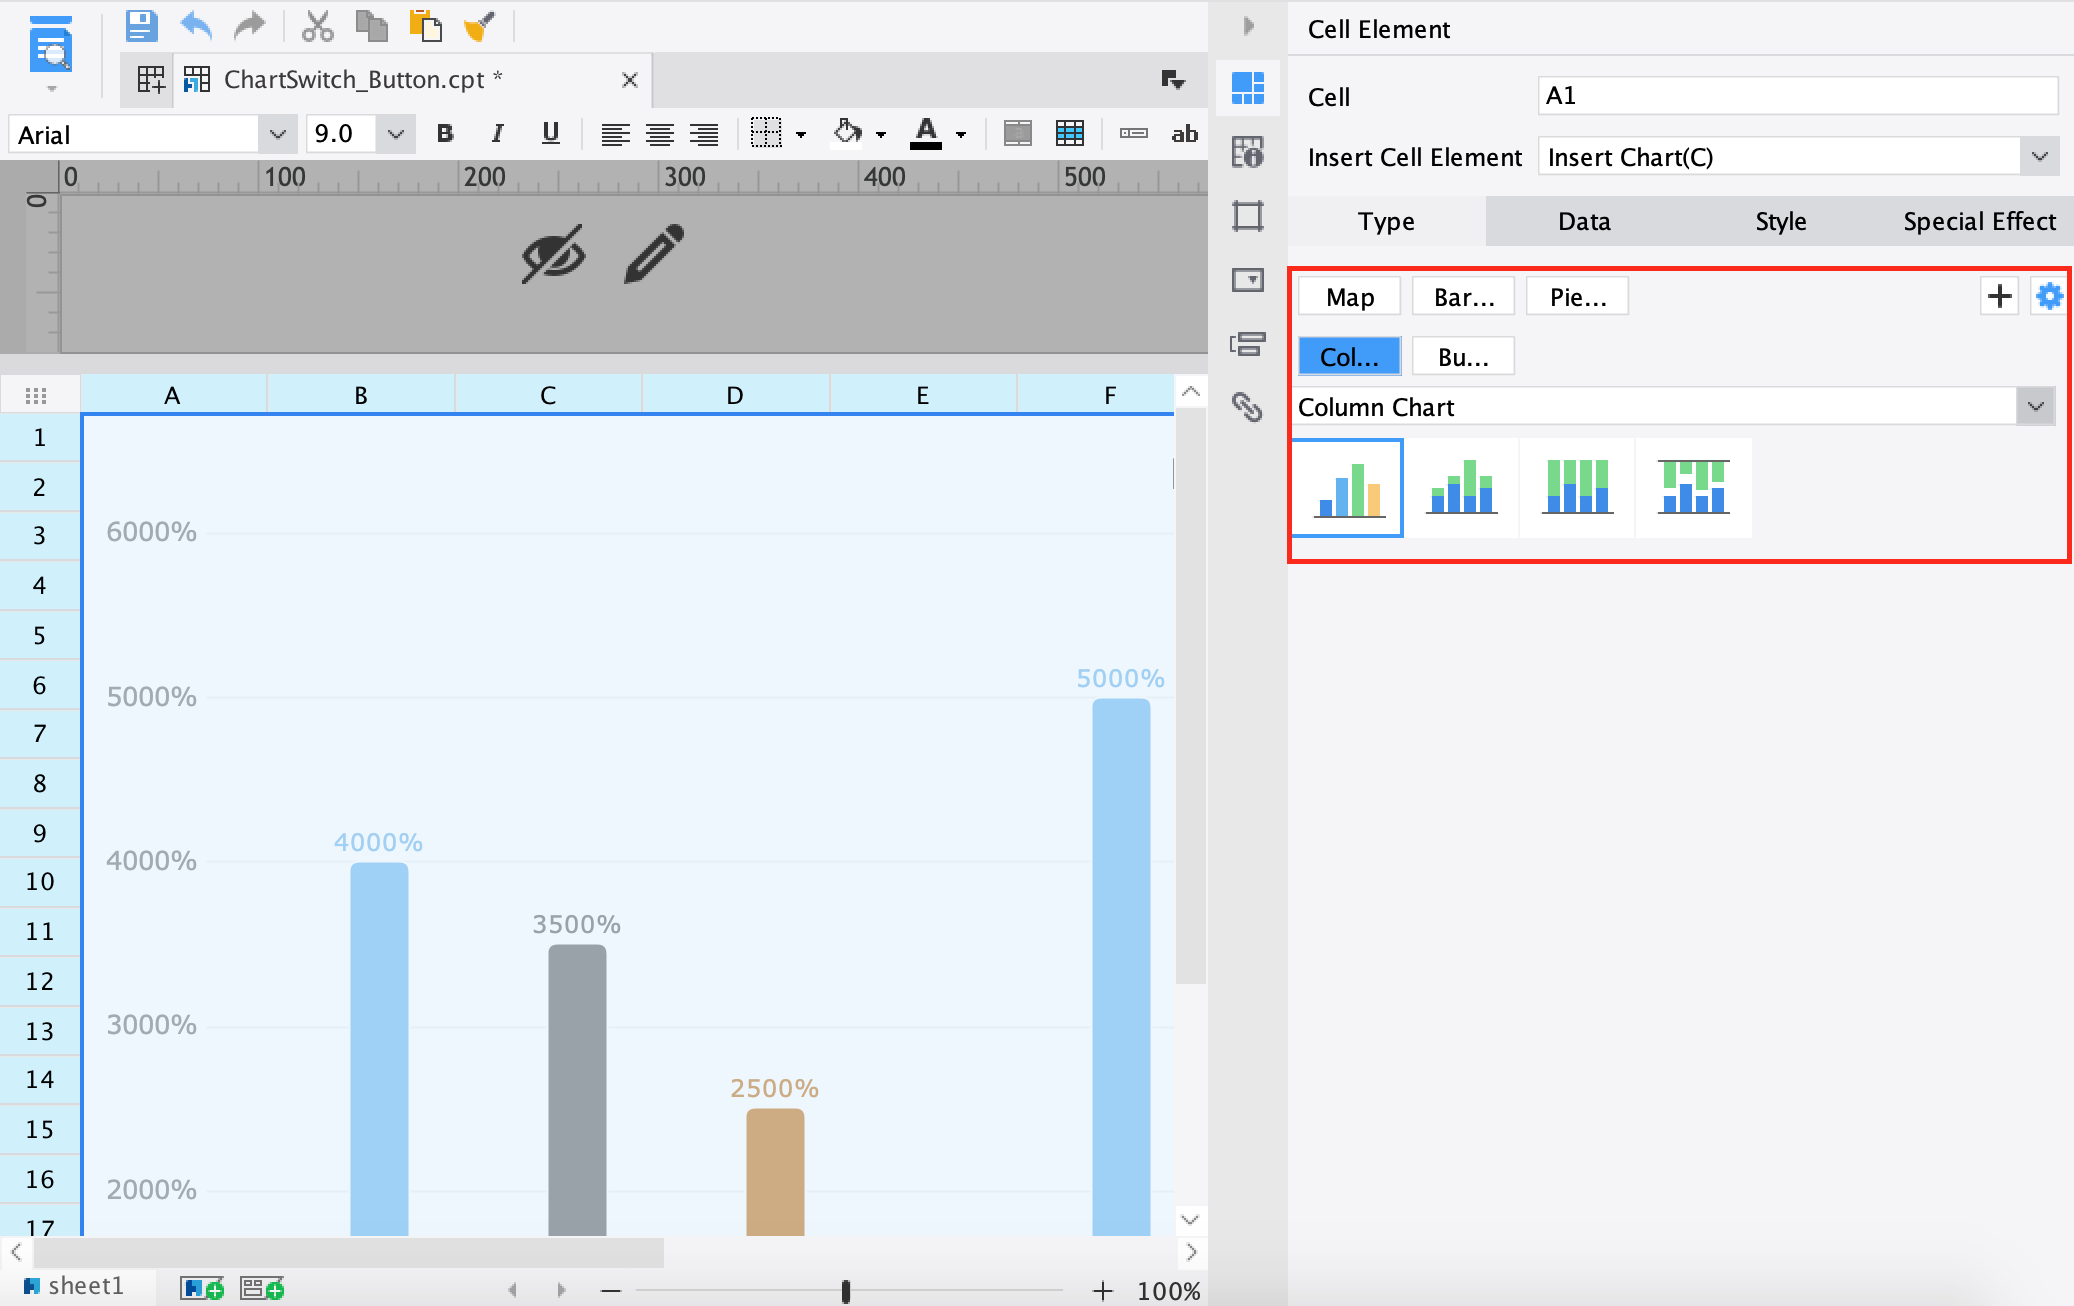Click the Format Painter brush icon
Viewport: 2074px width, 1306px height.
[480, 26]
